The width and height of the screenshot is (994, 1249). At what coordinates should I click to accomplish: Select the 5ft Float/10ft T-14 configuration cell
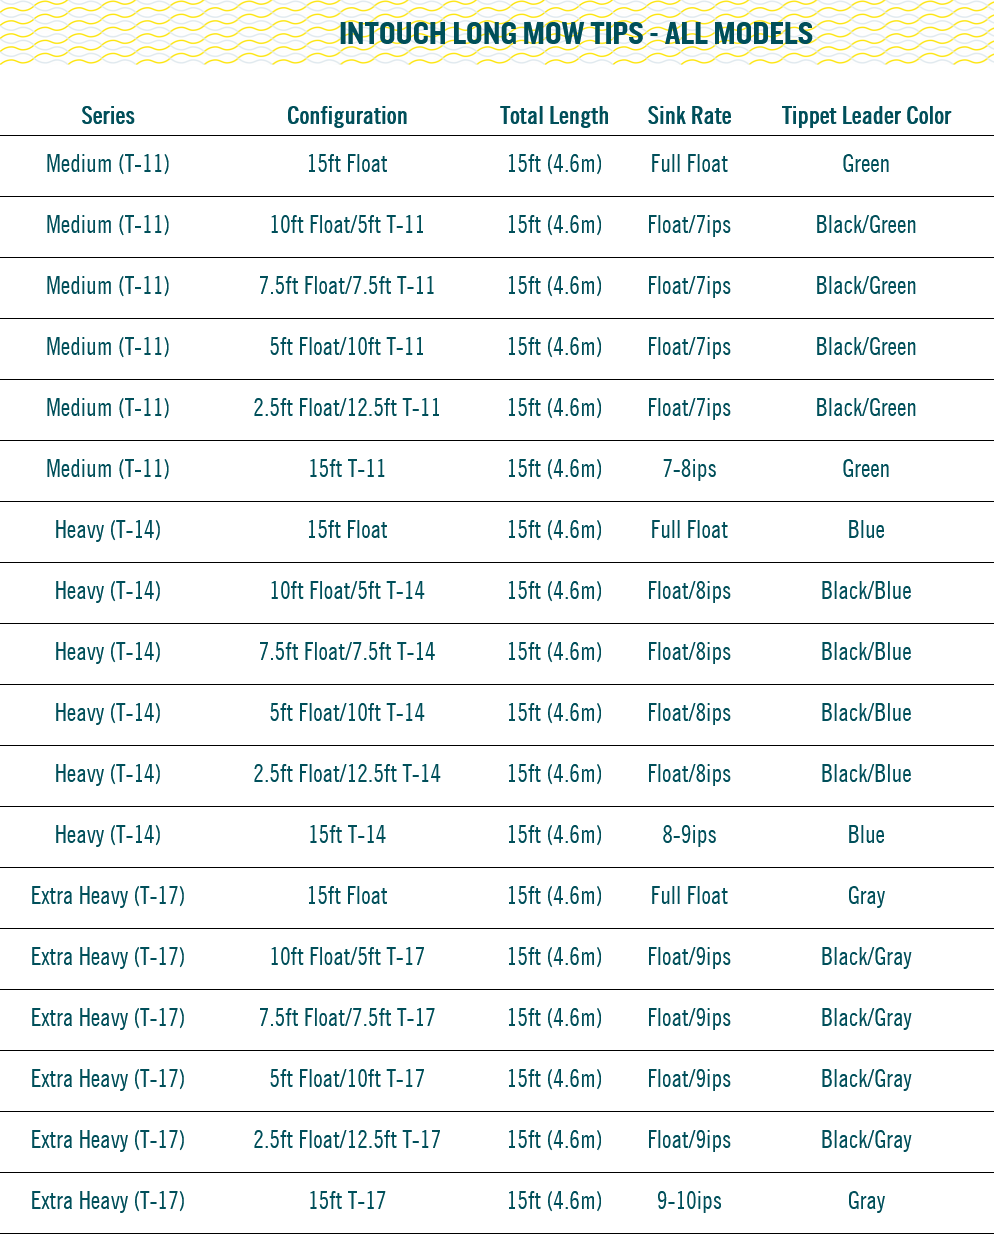tap(347, 713)
